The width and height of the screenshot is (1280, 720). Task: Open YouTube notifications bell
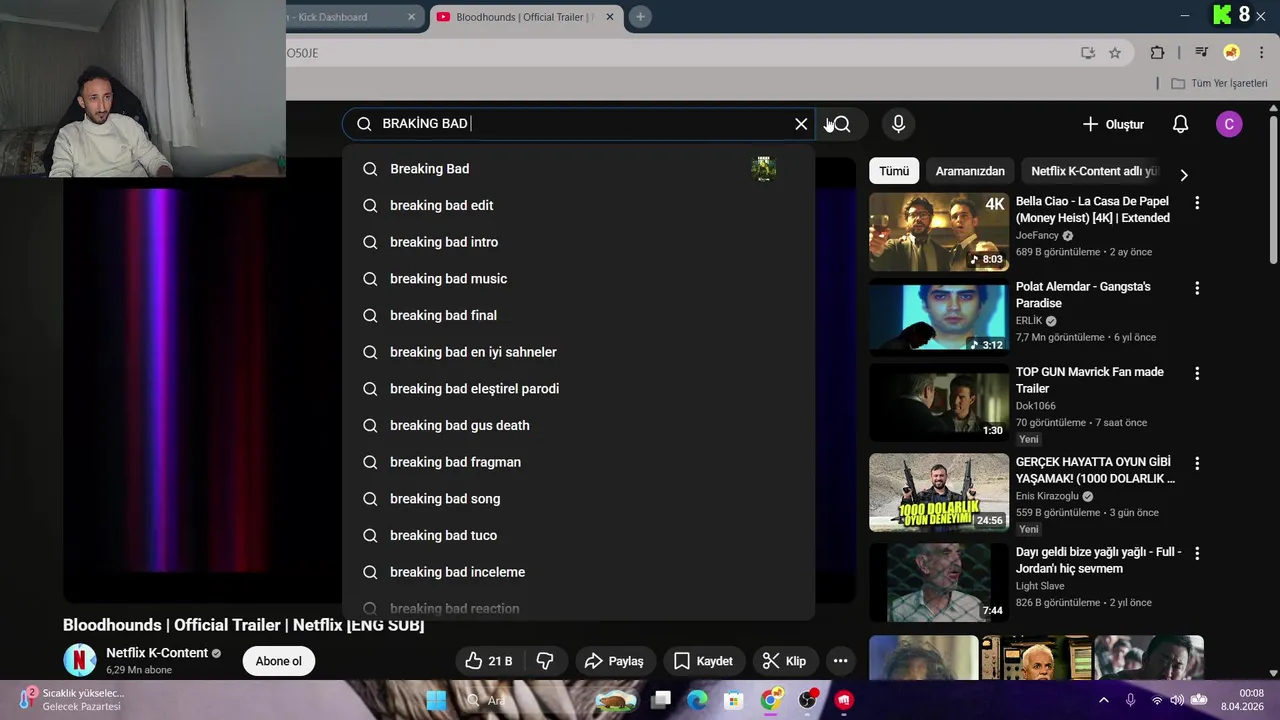point(1180,124)
